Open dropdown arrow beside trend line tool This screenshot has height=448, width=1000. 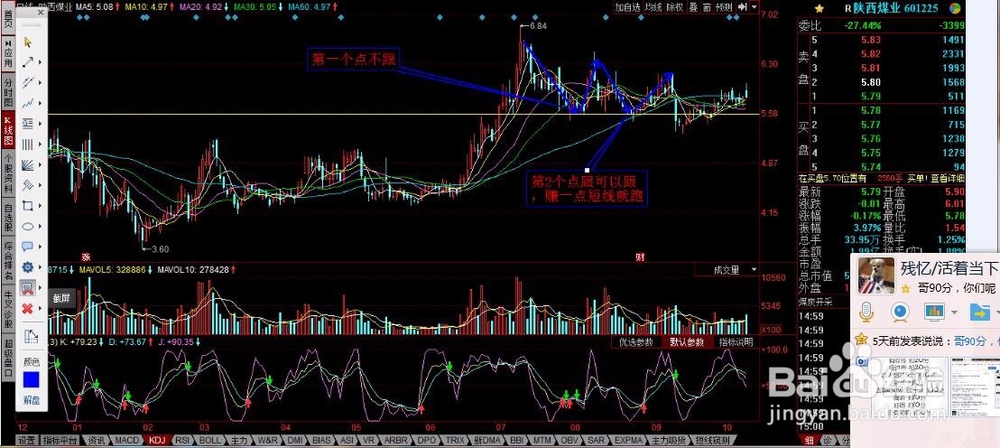pyautogui.click(x=40, y=63)
